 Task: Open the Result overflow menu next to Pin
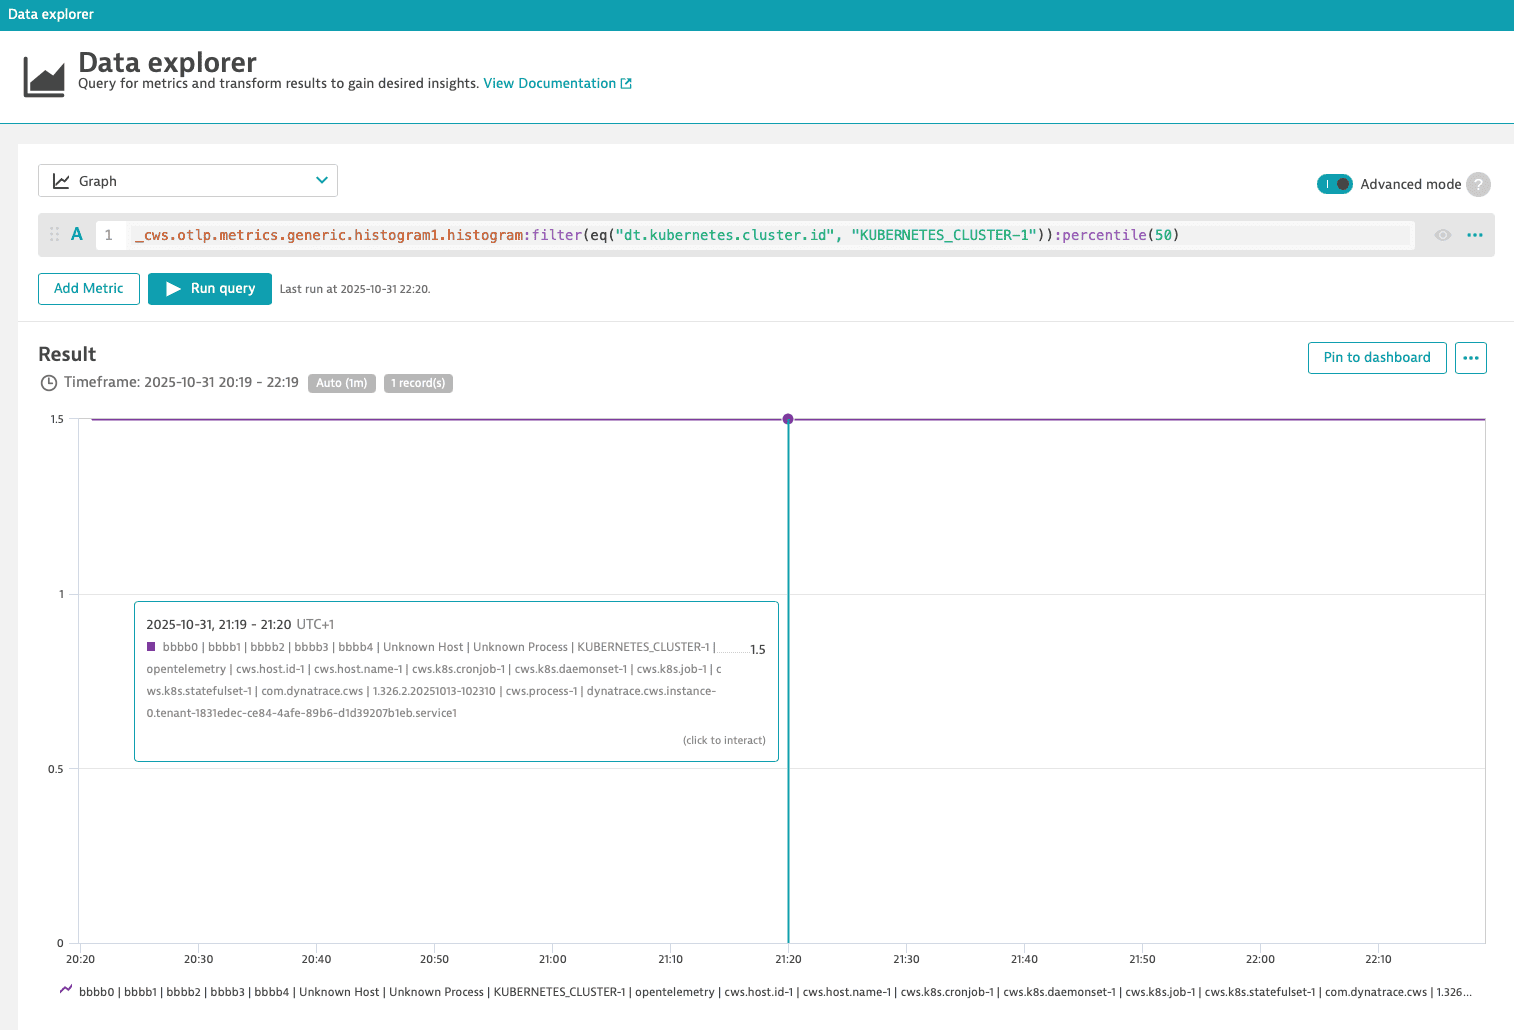coord(1470,357)
